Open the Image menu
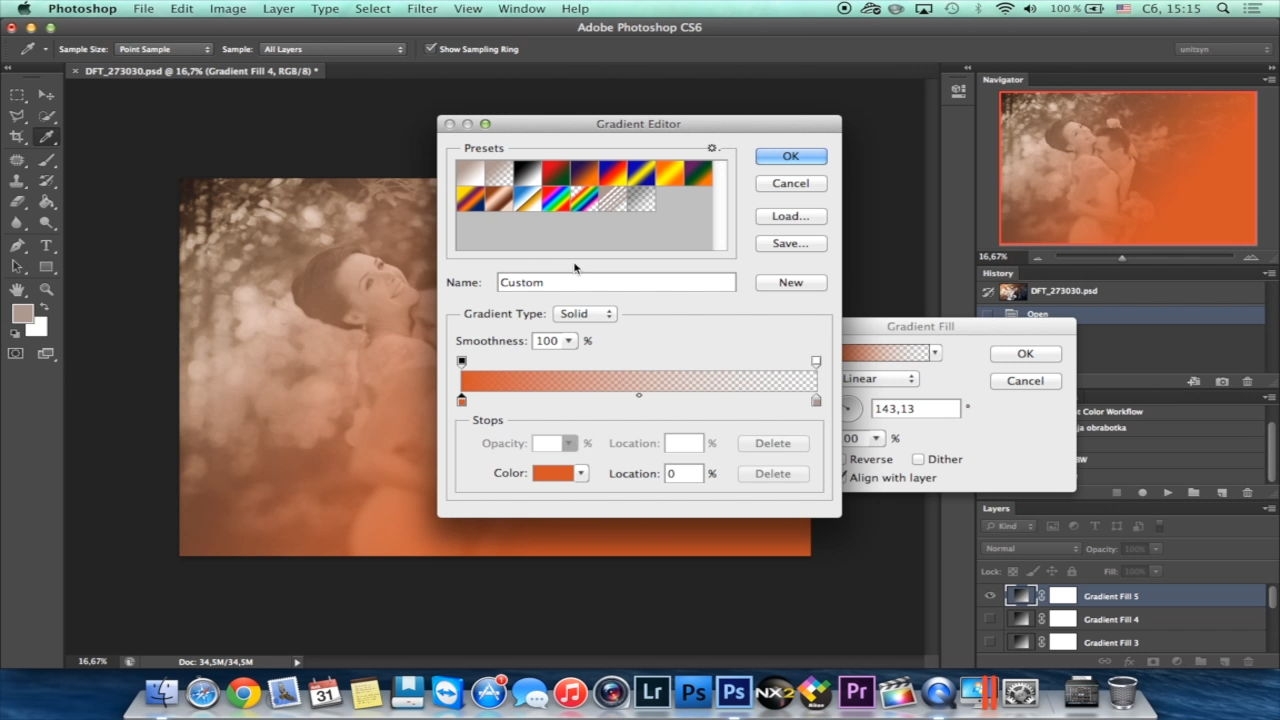This screenshot has width=1280, height=720. tap(227, 9)
